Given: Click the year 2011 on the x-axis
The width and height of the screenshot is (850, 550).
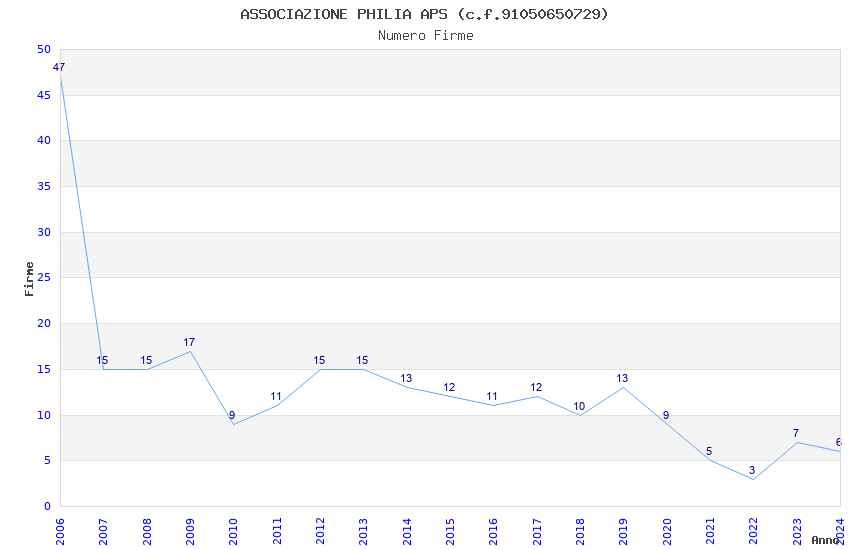Looking at the screenshot, I should [x=276, y=532].
